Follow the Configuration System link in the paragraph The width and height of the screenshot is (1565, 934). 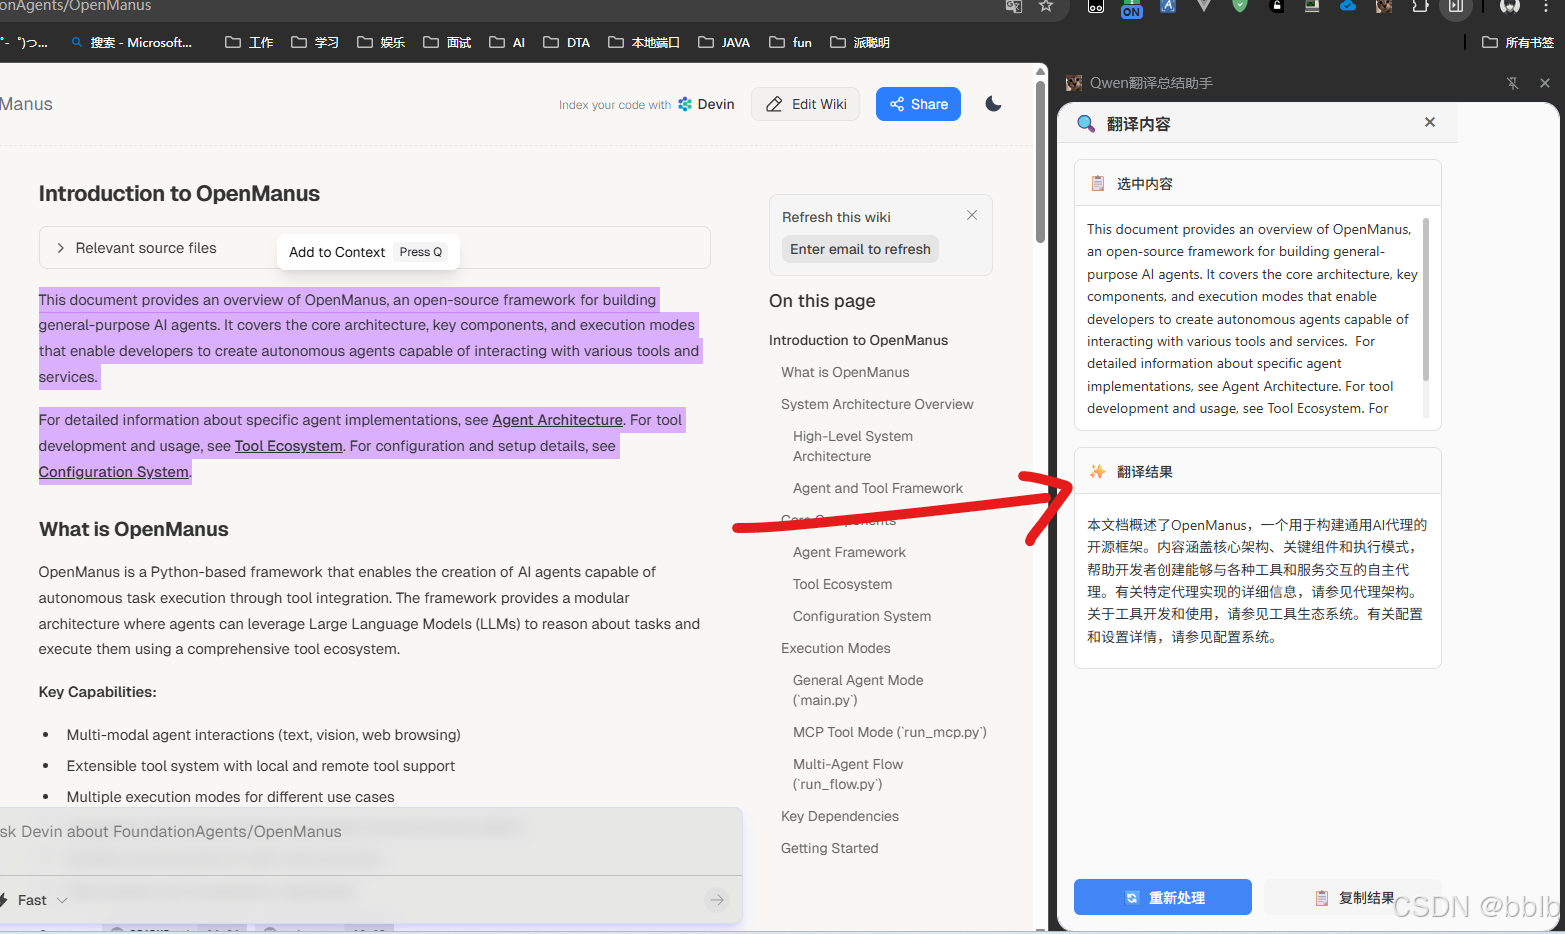tap(113, 472)
